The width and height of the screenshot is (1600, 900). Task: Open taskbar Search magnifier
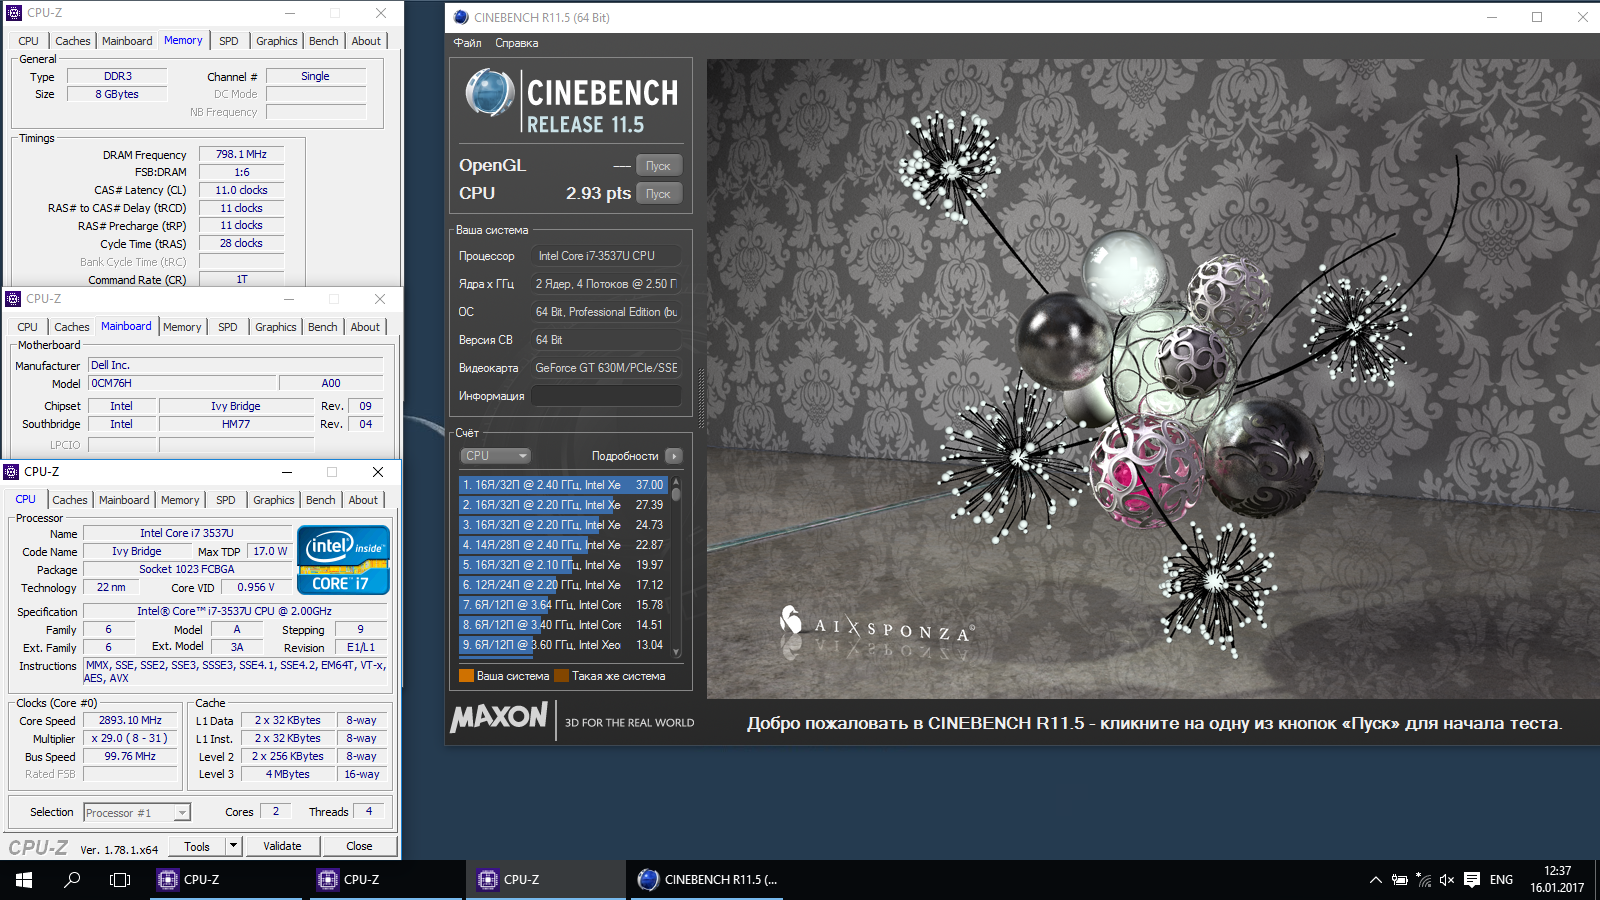tap(72, 880)
